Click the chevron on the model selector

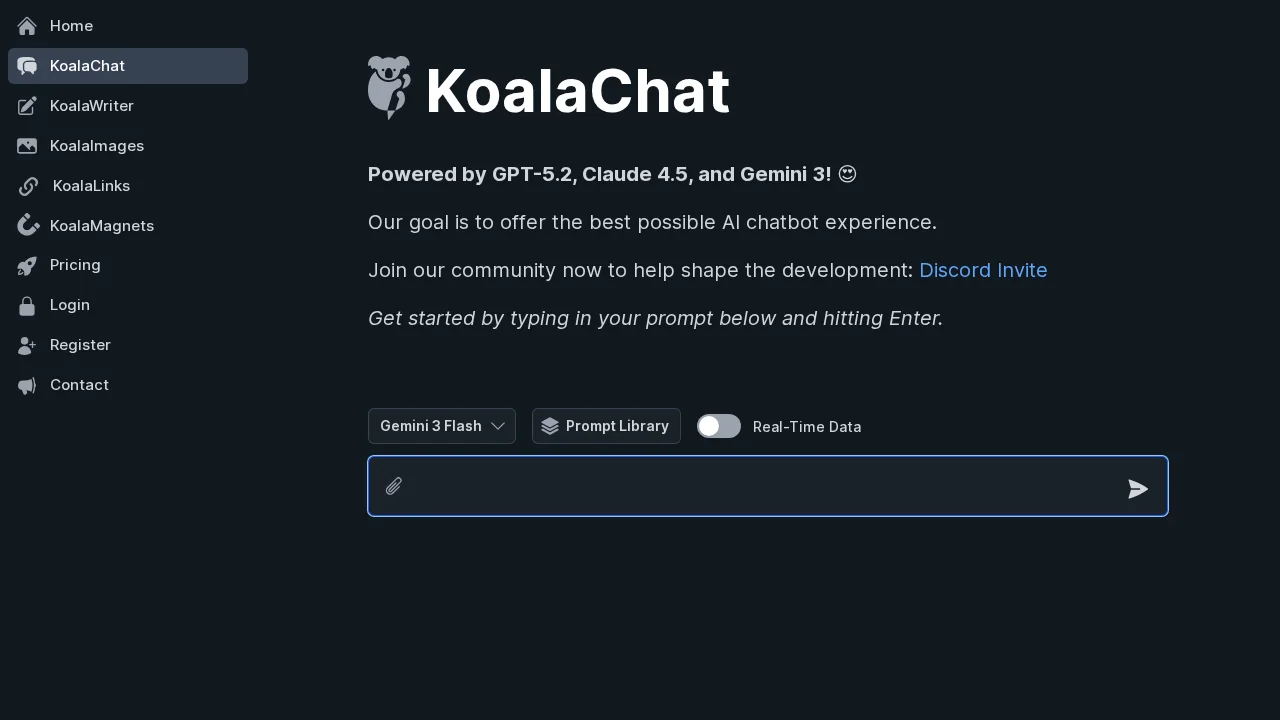498,426
